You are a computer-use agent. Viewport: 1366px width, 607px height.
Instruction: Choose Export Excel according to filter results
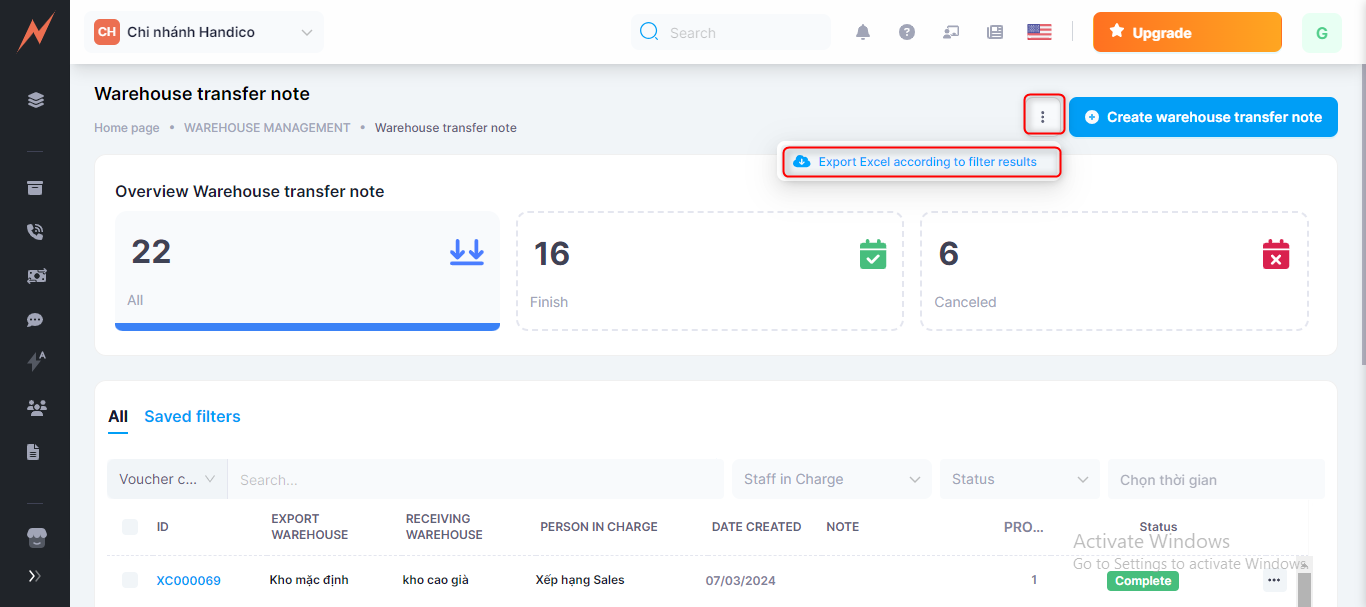920,162
